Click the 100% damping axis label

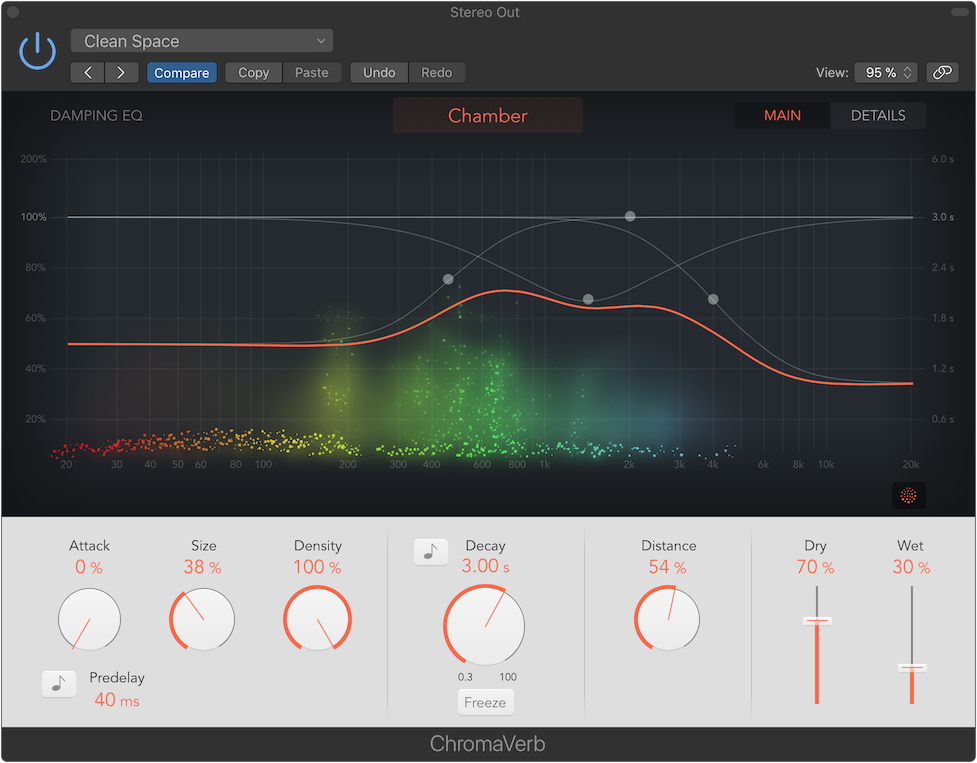[x=34, y=217]
